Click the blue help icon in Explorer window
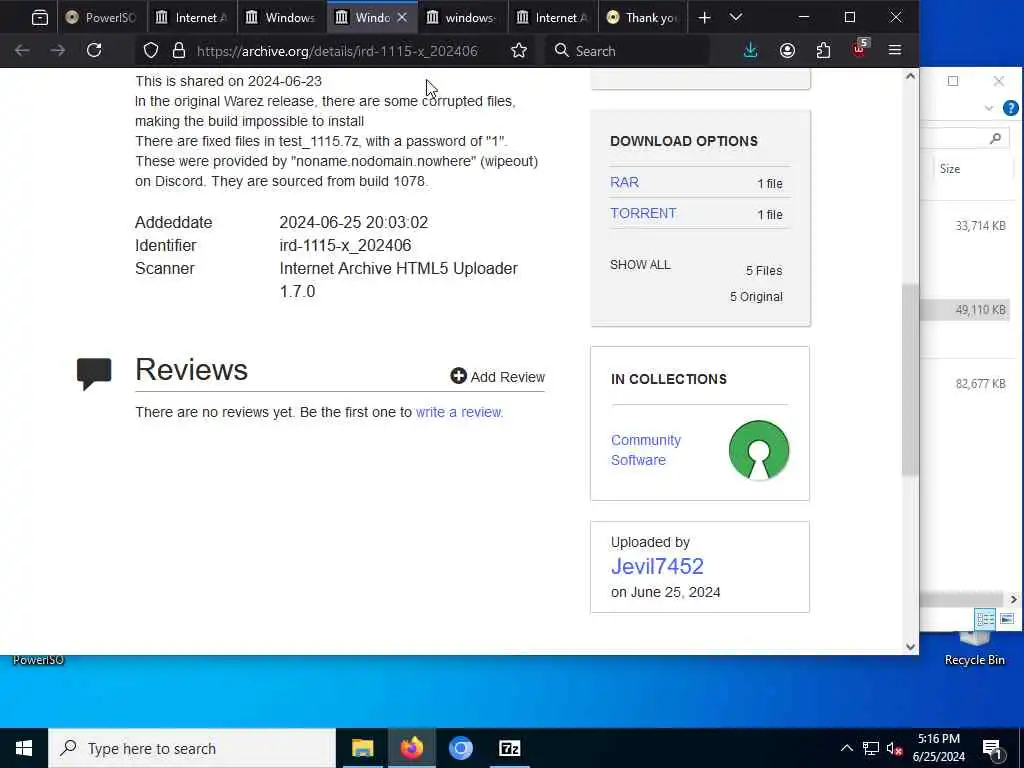 coord(1011,108)
